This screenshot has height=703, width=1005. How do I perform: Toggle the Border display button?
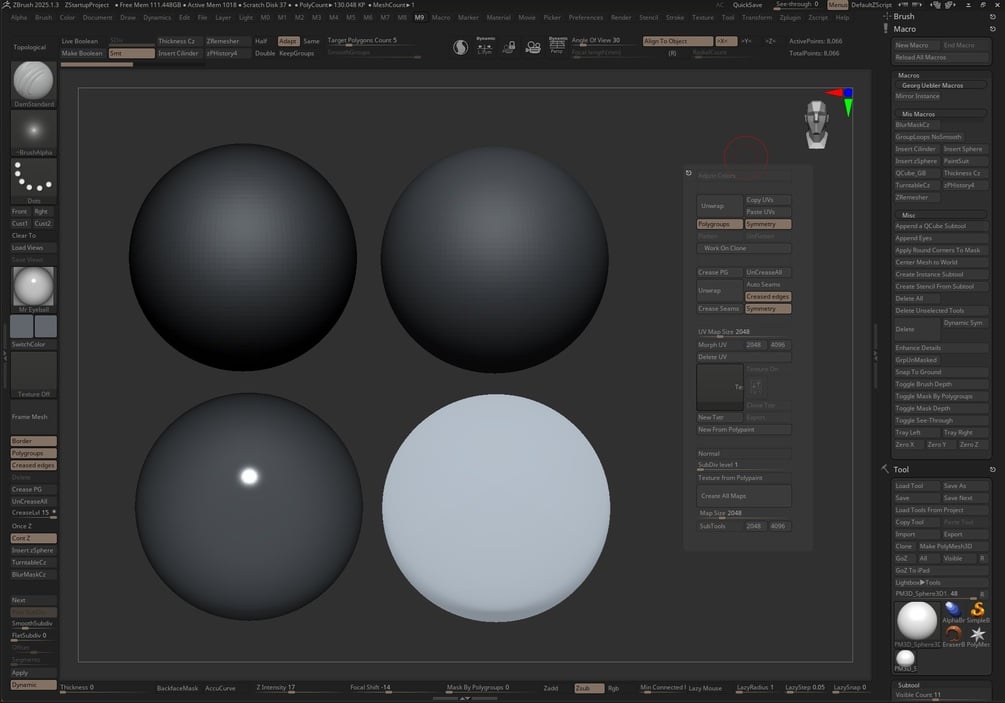pos(33,441)
